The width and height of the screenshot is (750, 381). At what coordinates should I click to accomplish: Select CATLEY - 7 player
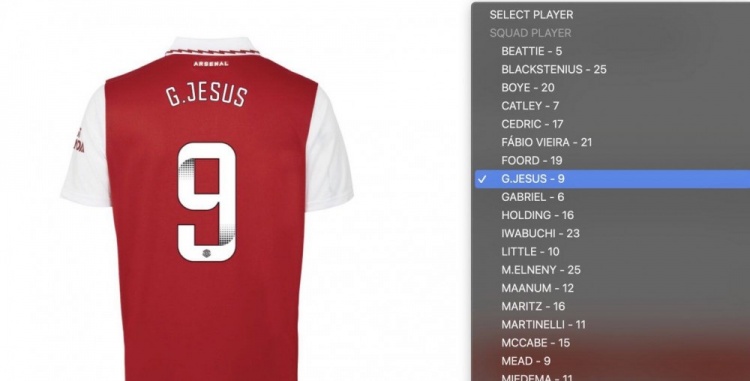tap(612, 106)
